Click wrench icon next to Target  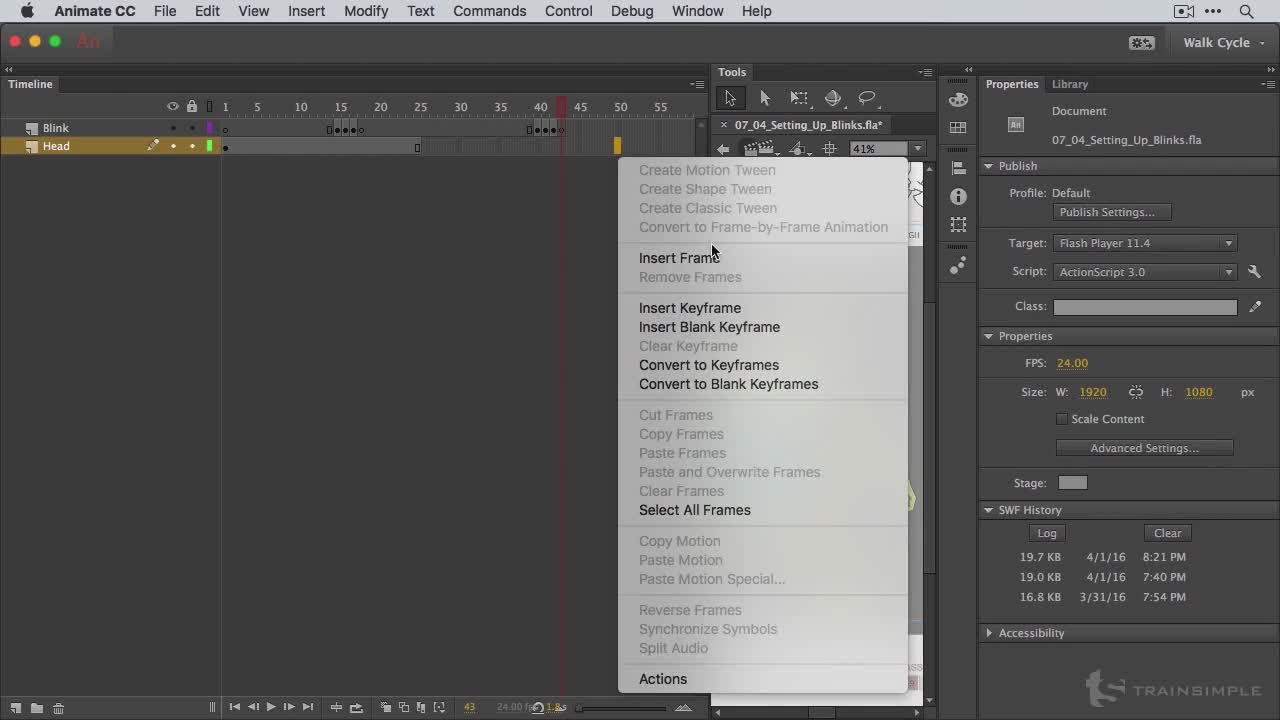1254,272
